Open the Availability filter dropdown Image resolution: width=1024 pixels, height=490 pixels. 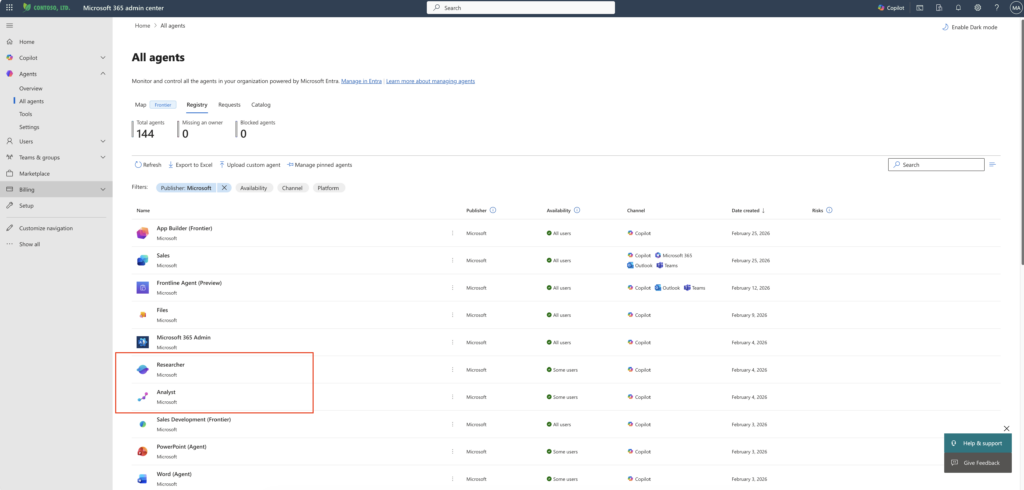[x=253, y=187]
